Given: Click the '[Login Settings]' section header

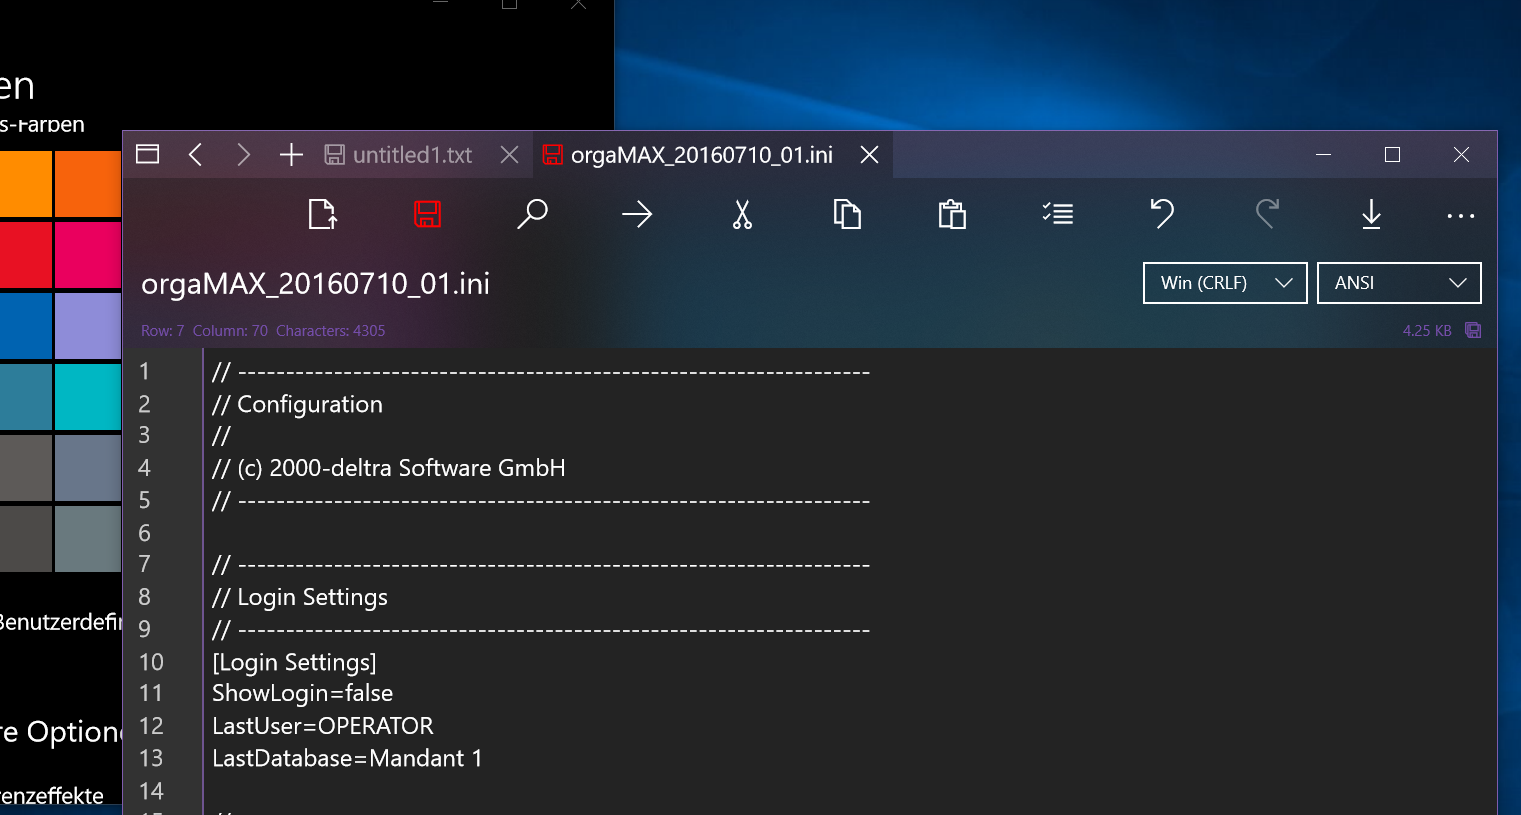Looking at the screenshot, I should [294, 662].
